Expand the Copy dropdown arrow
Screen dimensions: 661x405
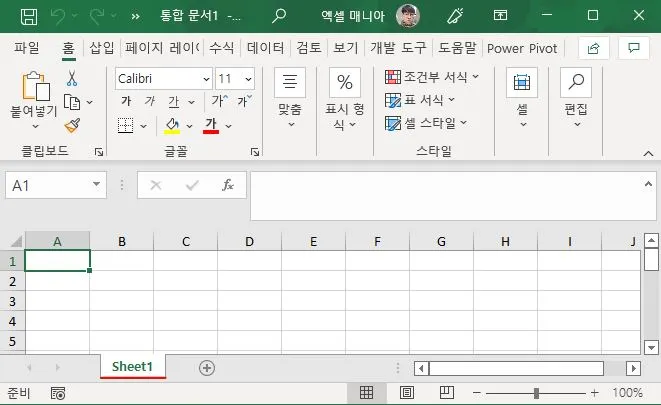(90, 102)
